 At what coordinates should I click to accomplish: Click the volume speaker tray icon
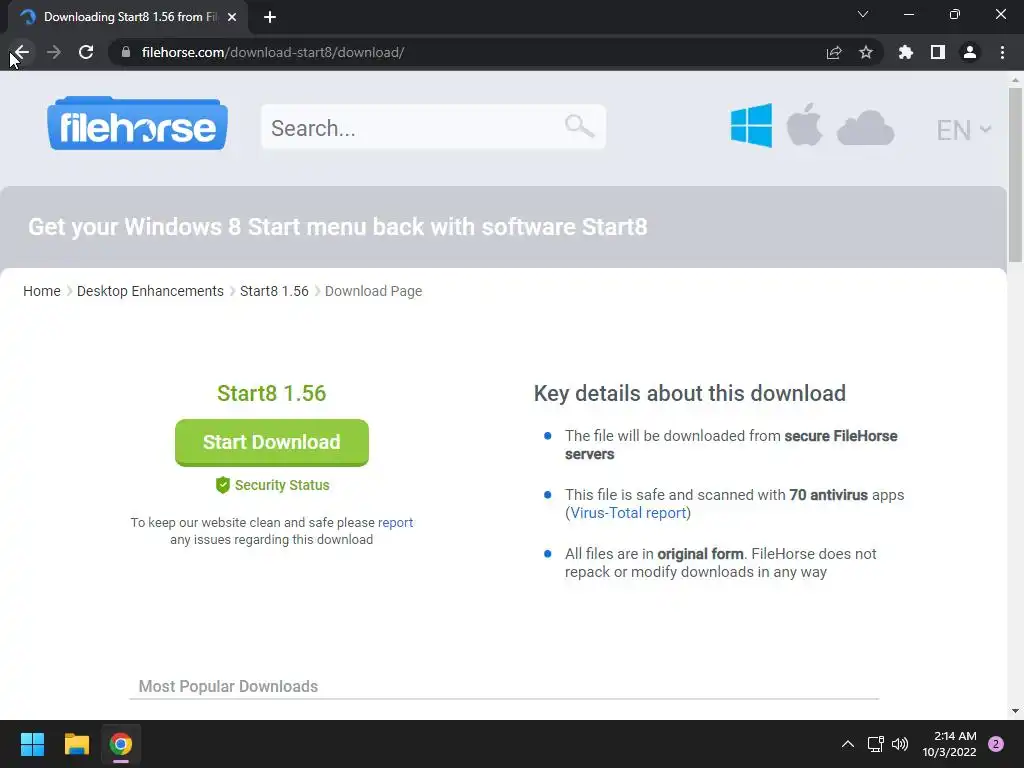click(x=900, y=744)
